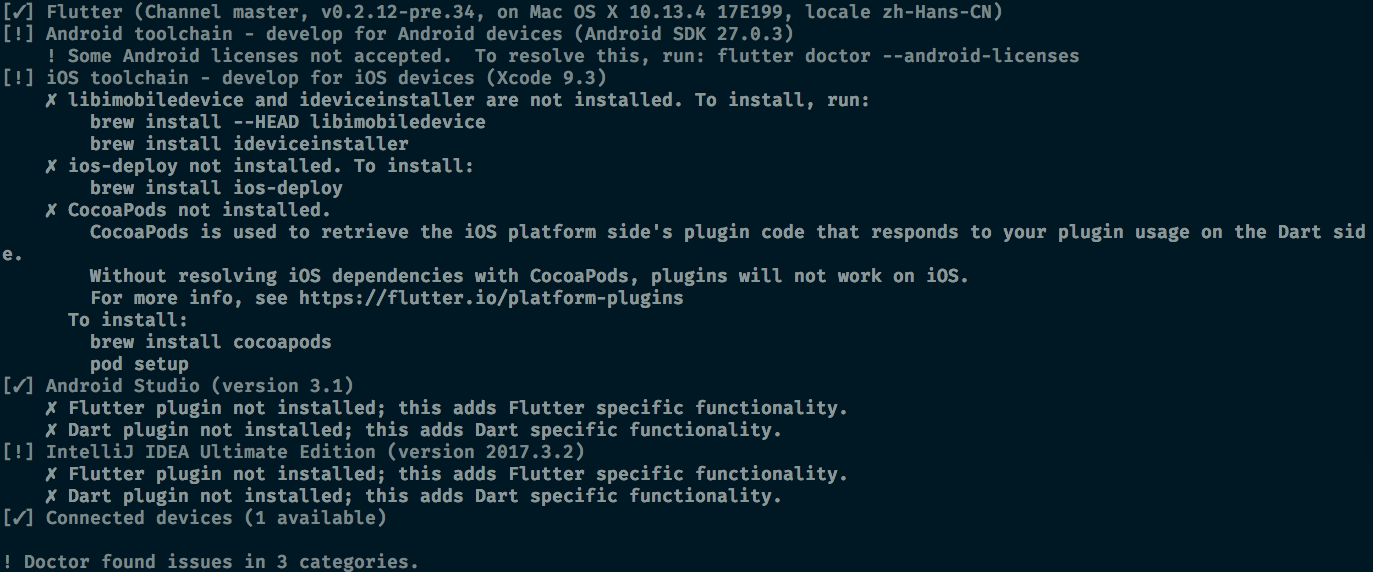This screenshot has height=572, width=1373.
Task: Click the warning status beside IntelliJ IDEA Ultimate
Action: tap(18, 452)
